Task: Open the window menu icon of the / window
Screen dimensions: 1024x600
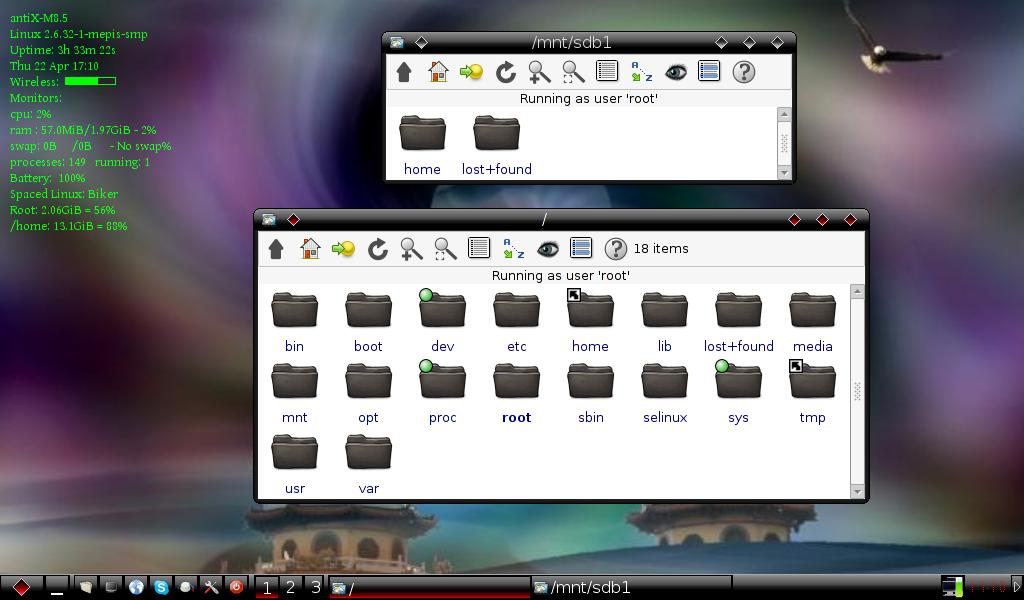Action: (x=269, y=219)
